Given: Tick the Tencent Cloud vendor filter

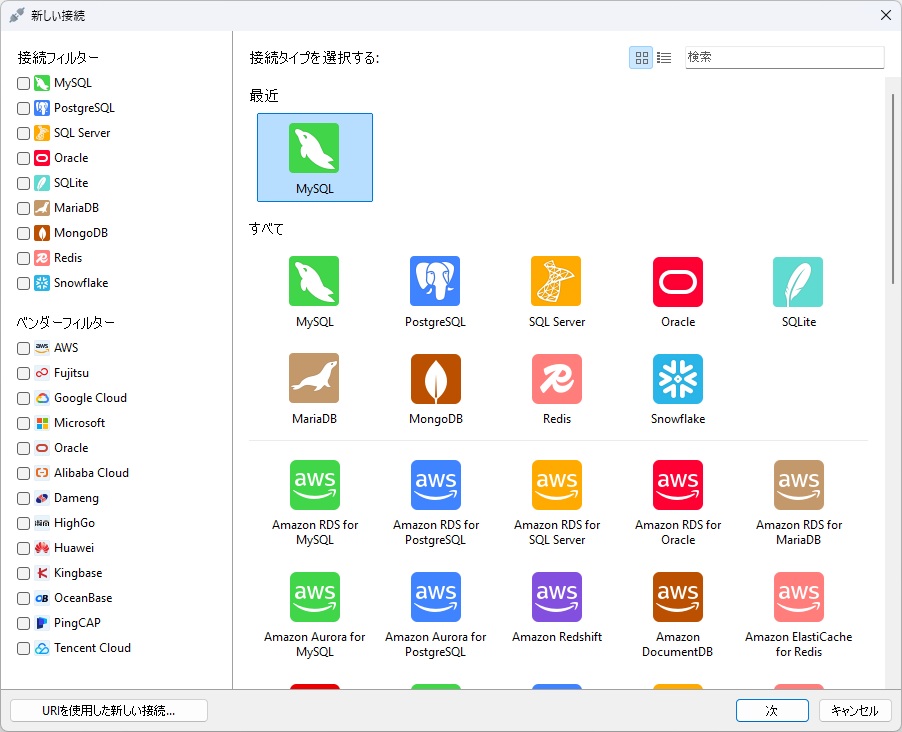Looking at the screenshot, I should pos(24,649).
